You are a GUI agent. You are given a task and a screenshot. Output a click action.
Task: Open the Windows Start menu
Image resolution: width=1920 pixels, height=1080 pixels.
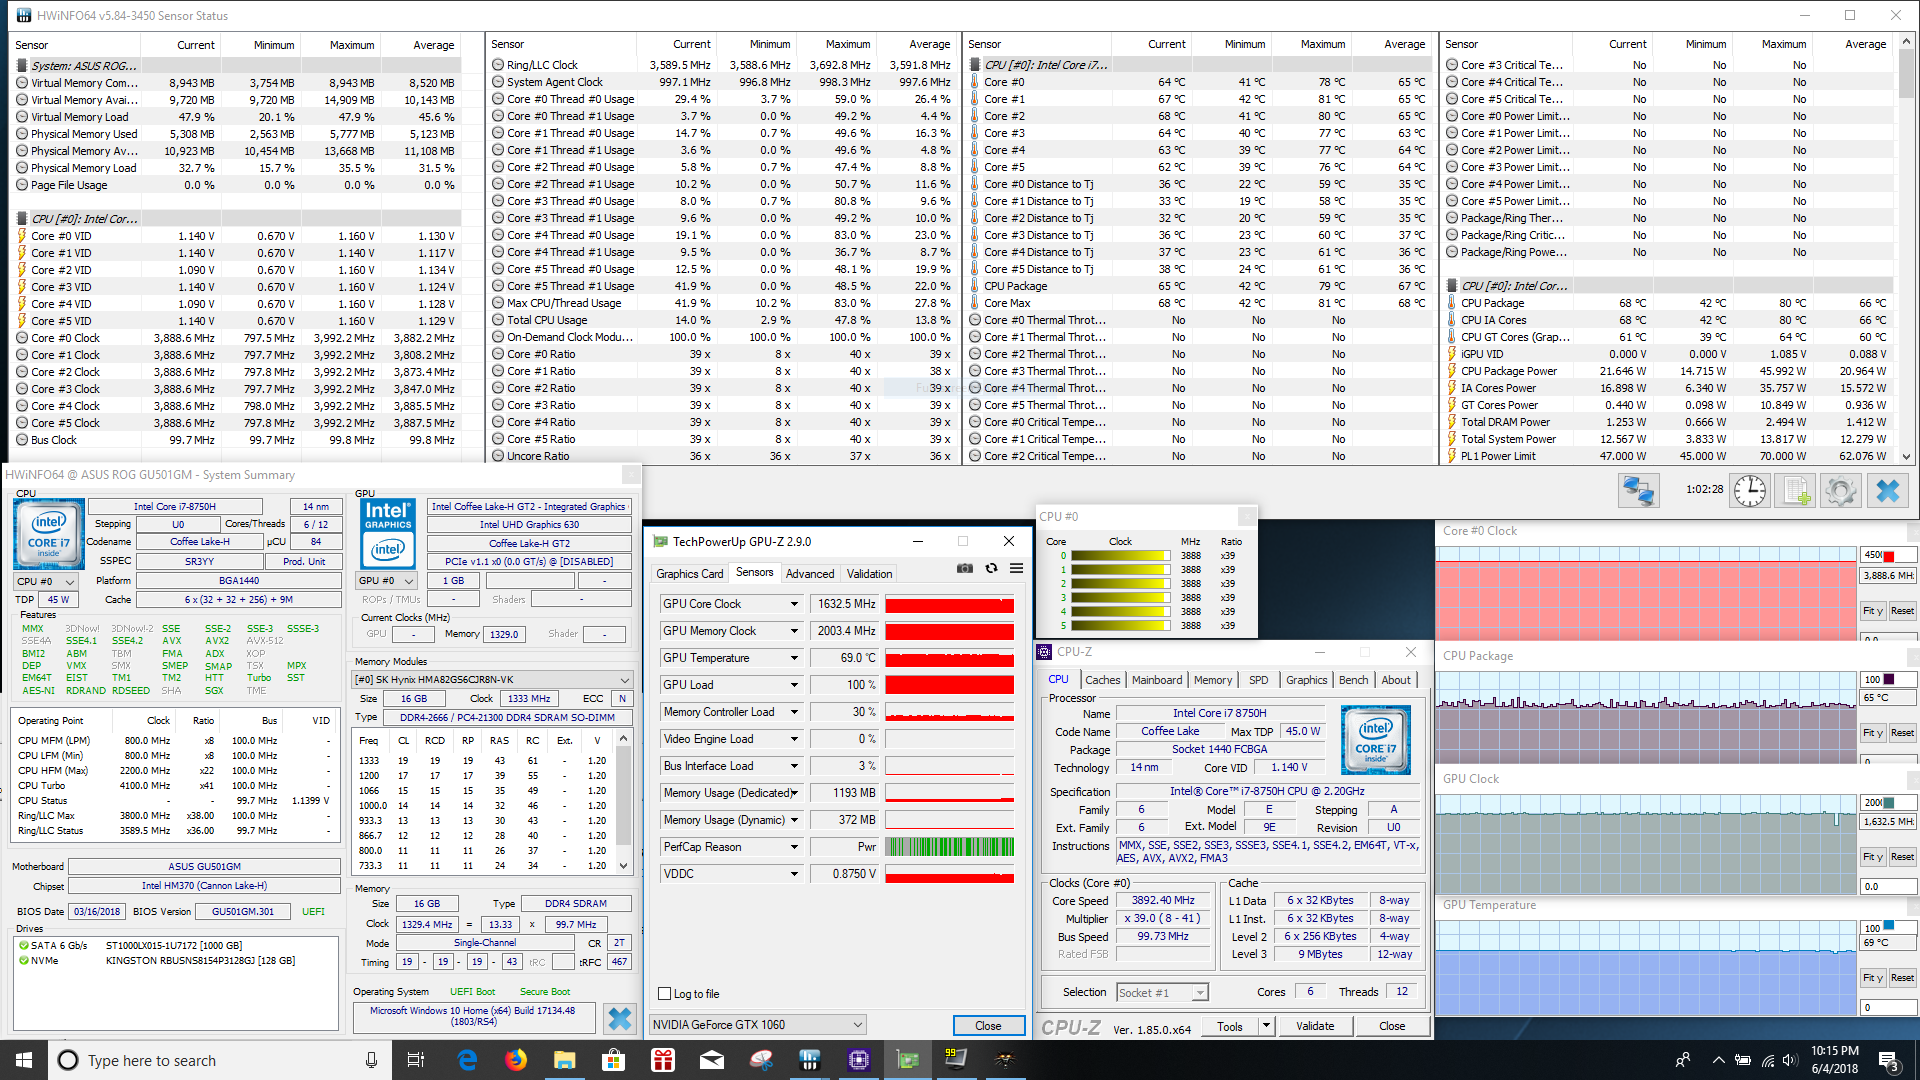pos(24,1060)
